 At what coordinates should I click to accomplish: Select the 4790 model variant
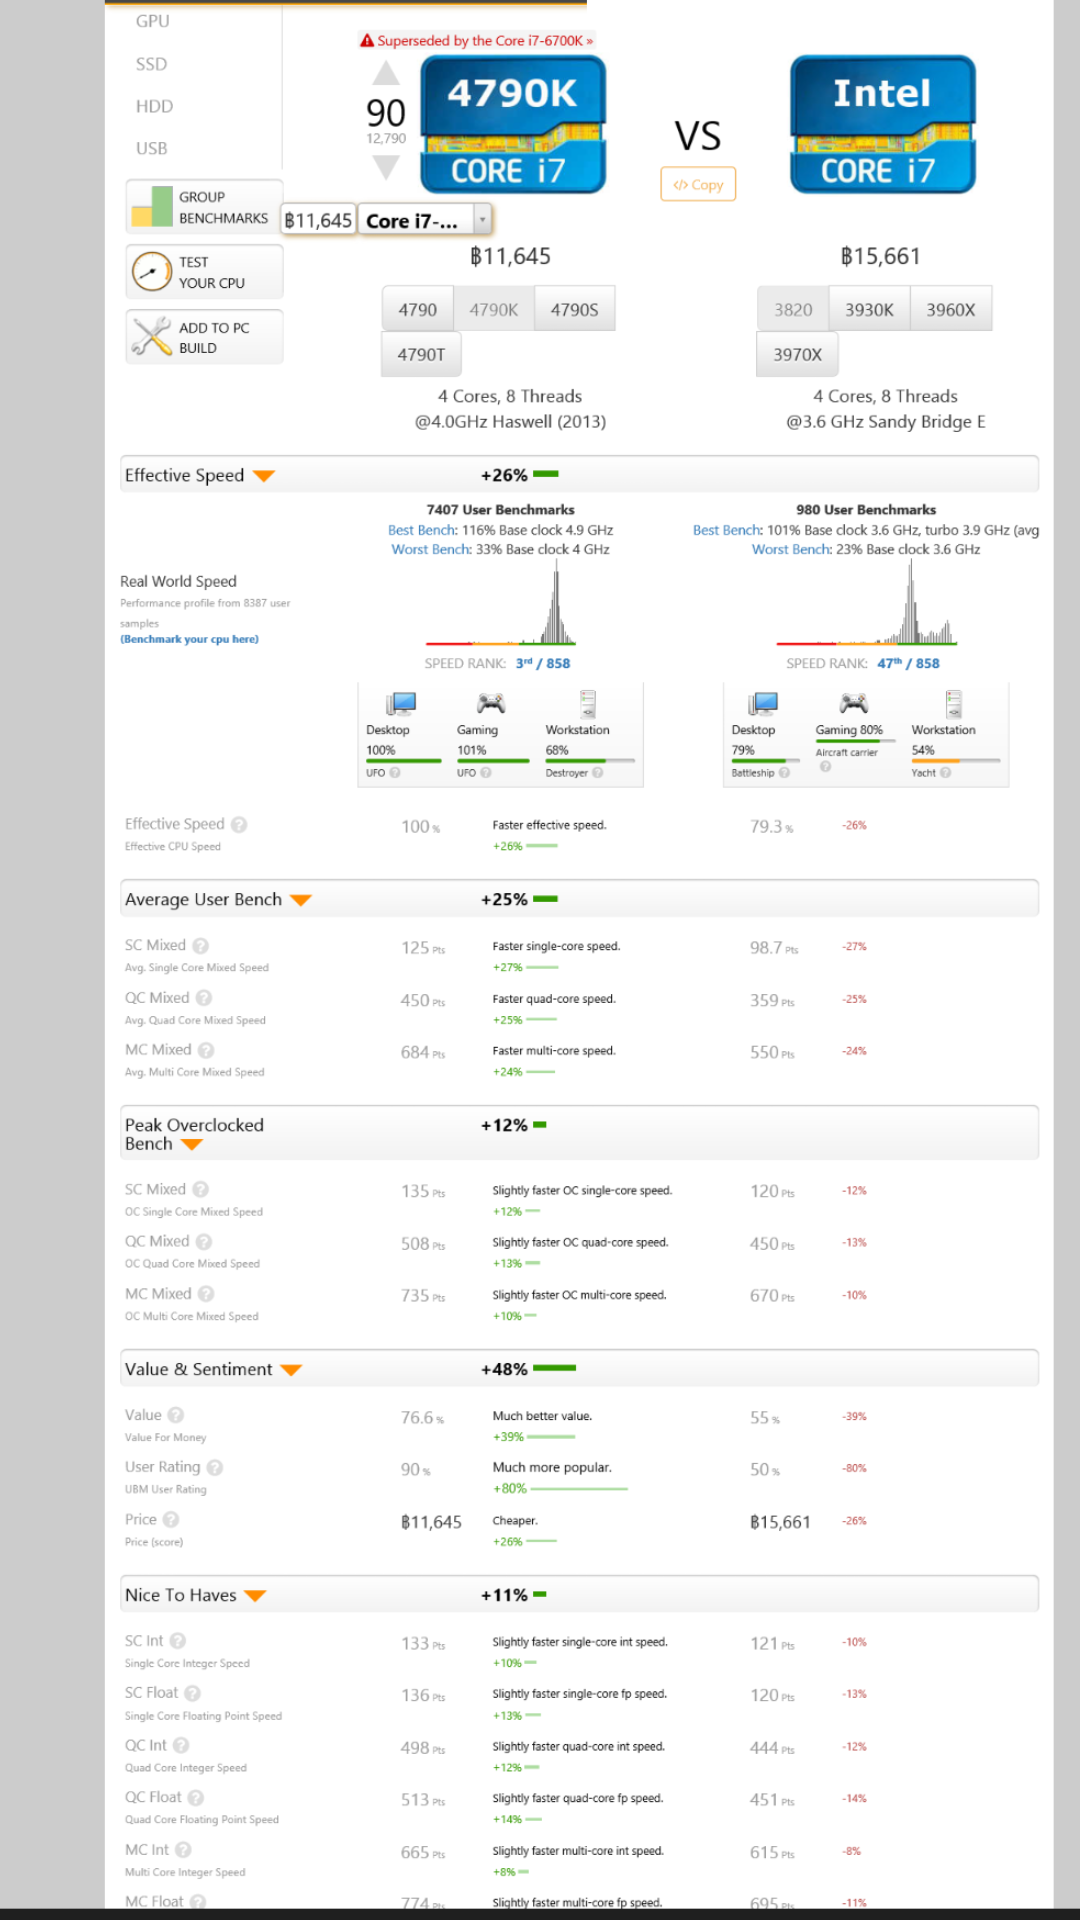(x=417, y=310)
